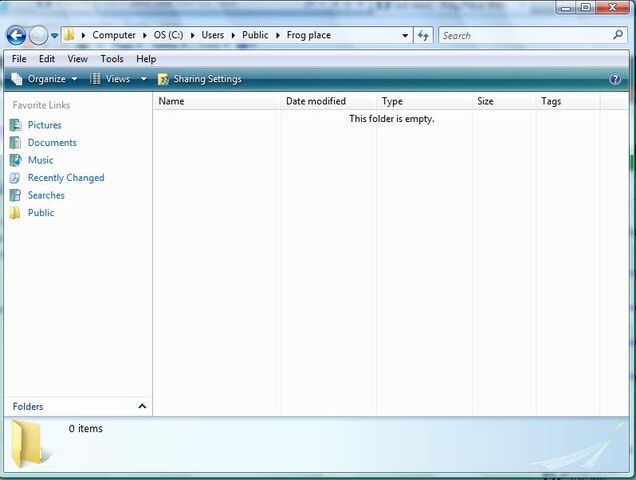Open the Tools menu
636x480 pixels.
click(112, 59)
